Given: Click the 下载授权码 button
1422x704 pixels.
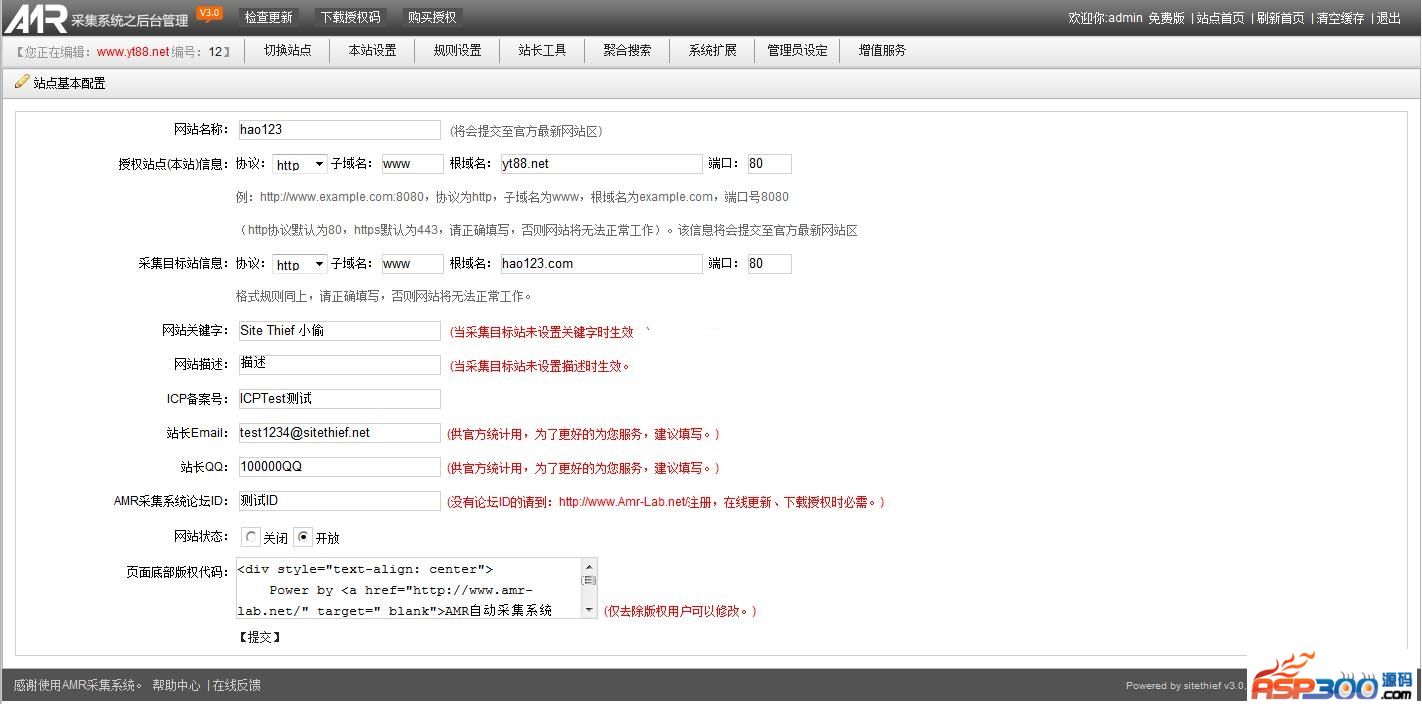Looking at the screenshot, I should [350, 17].
